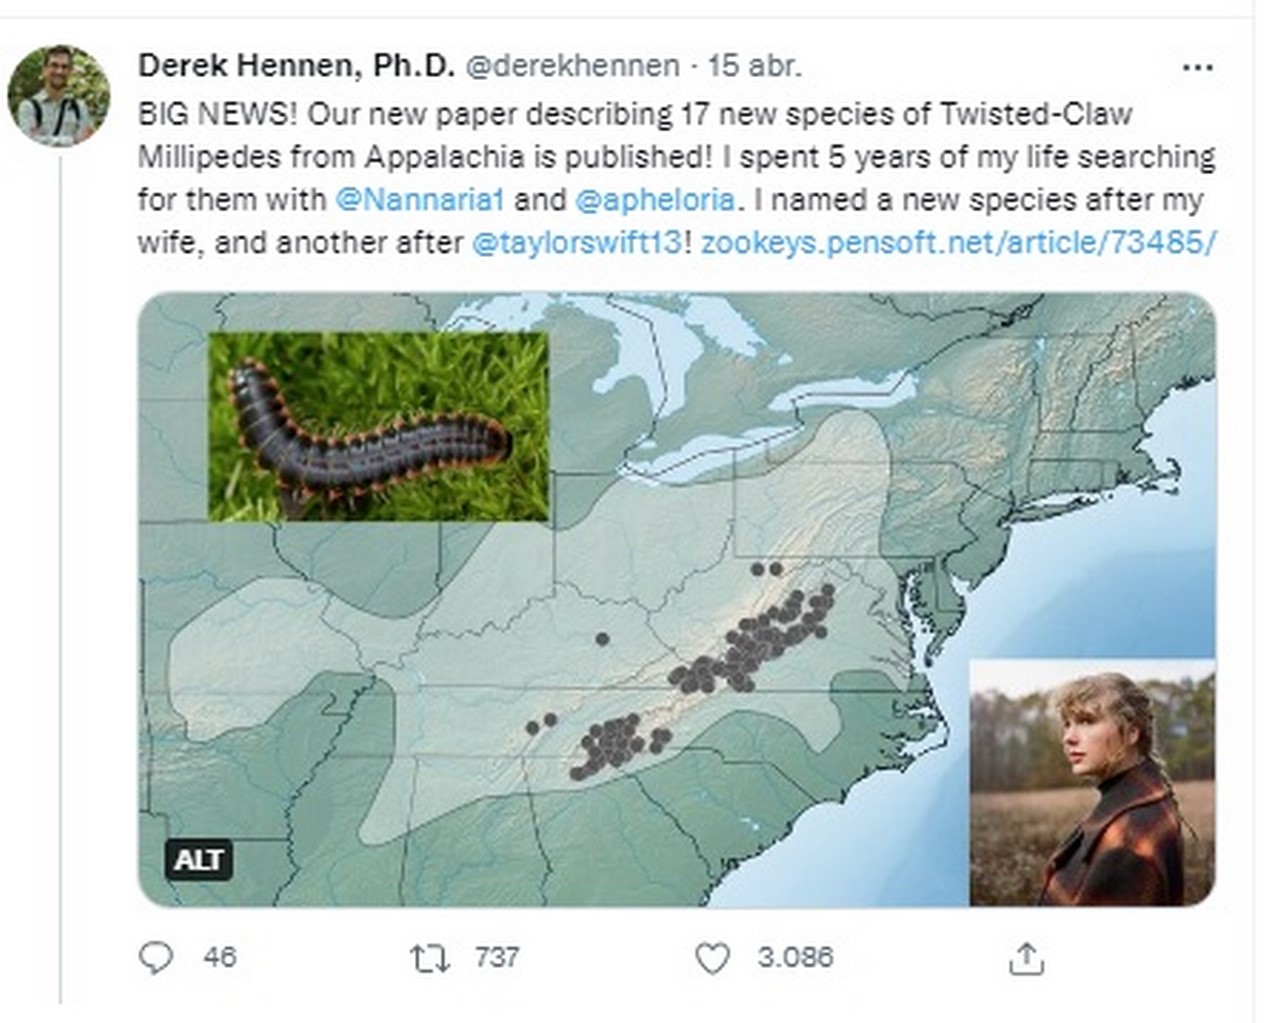Screen dimensions: 1280x1023
Task: Open the @taylorswift13 mention
Action: (577, 242)
